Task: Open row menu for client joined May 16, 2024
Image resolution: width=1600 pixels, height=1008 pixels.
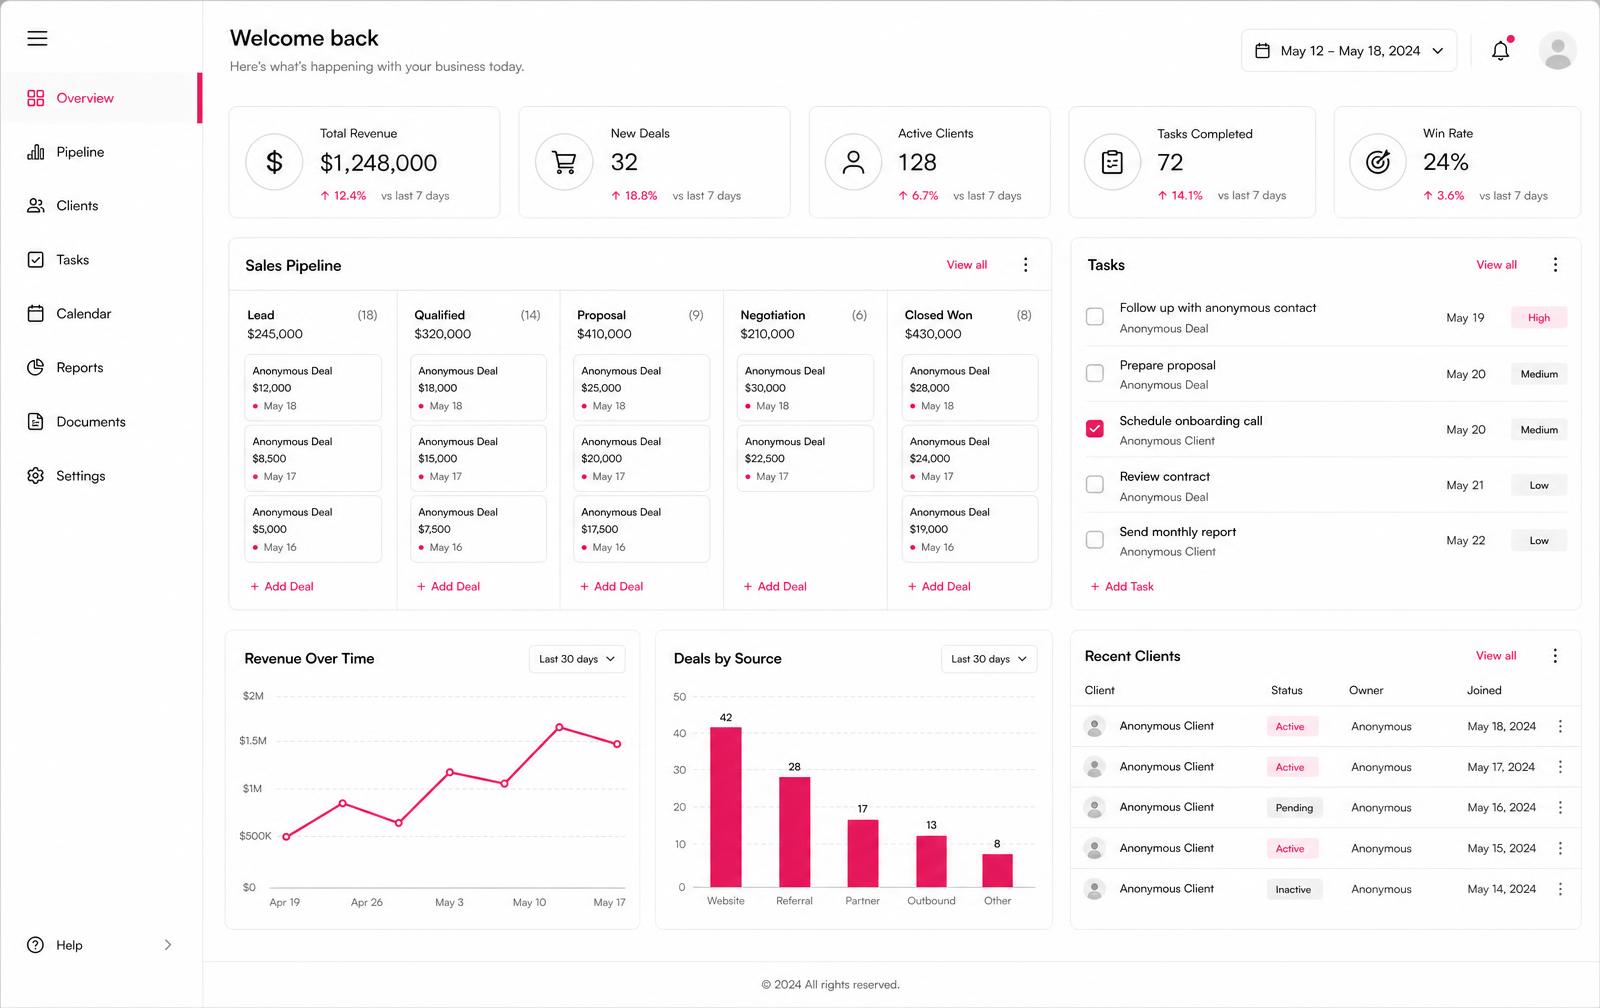Action: (x=1560, y=808)
